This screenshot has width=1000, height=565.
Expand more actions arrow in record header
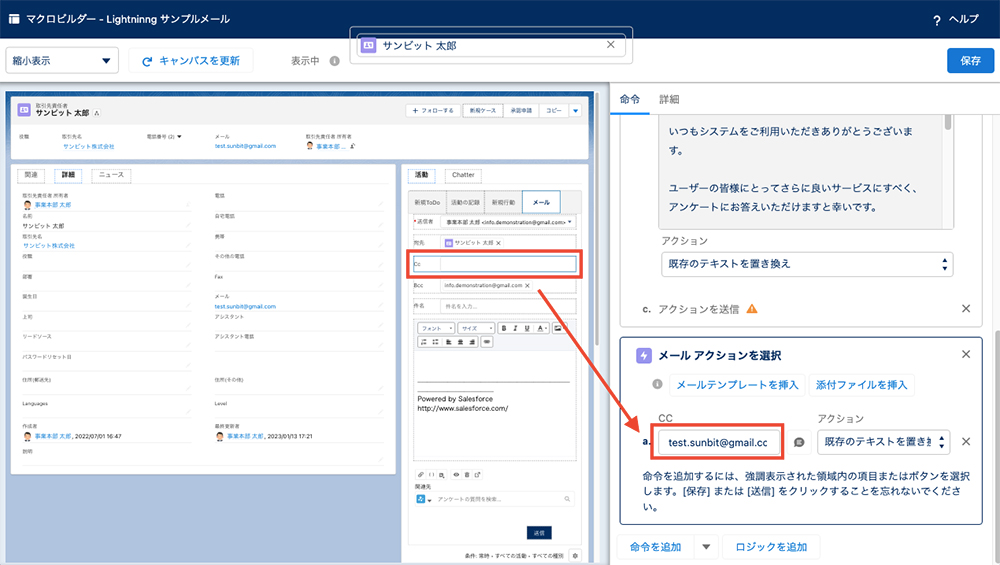[575, 110]
